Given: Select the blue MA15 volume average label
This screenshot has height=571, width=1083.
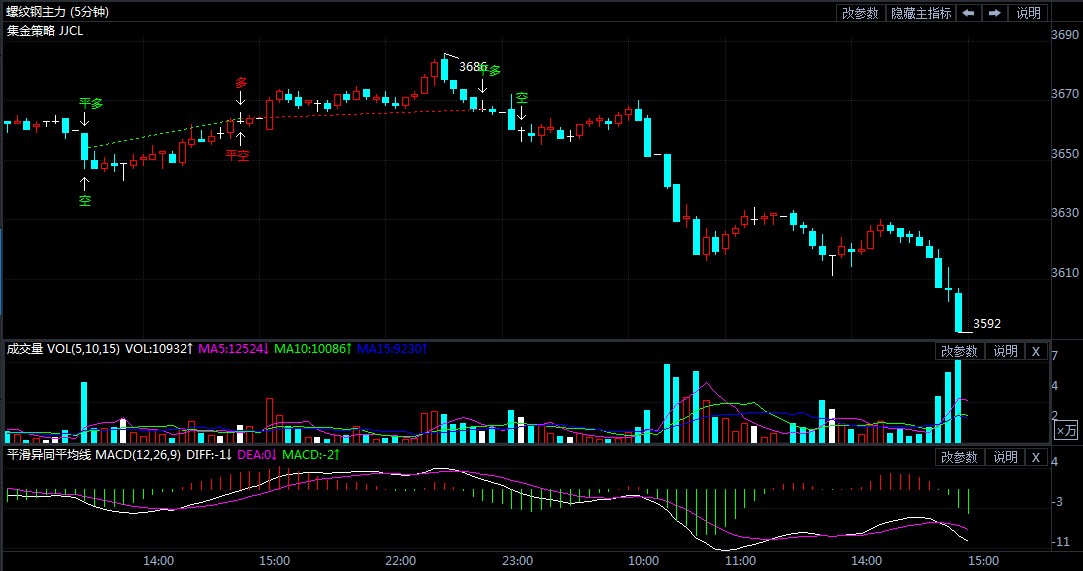Looking at the screenshot, I should tap(391, 349).
